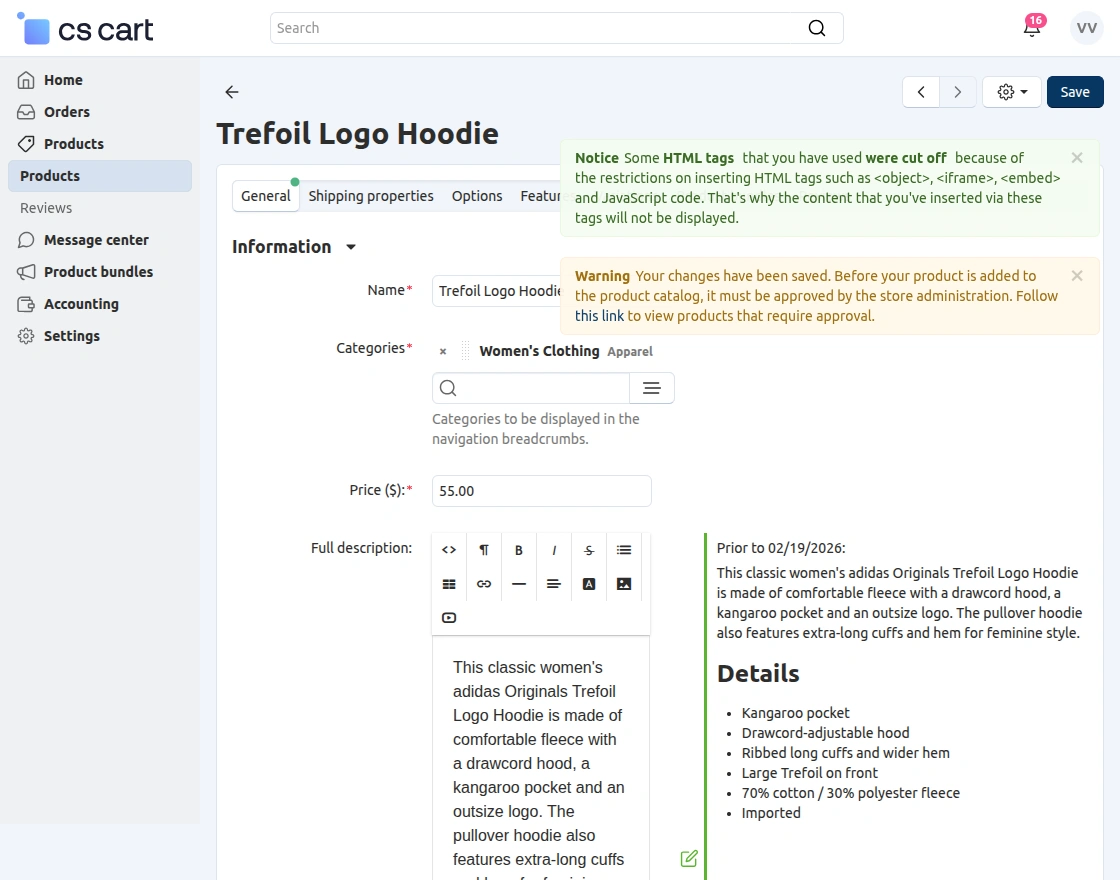Apply bold formatting in the description editor
The width and height of the screenshot is (1120, 880).
519,549
